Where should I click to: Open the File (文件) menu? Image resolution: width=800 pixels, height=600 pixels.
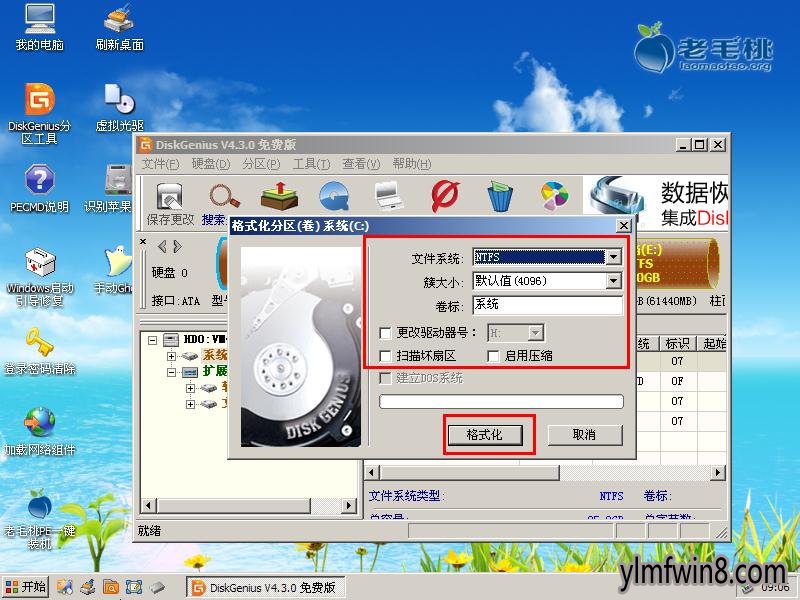pos(160,164)
